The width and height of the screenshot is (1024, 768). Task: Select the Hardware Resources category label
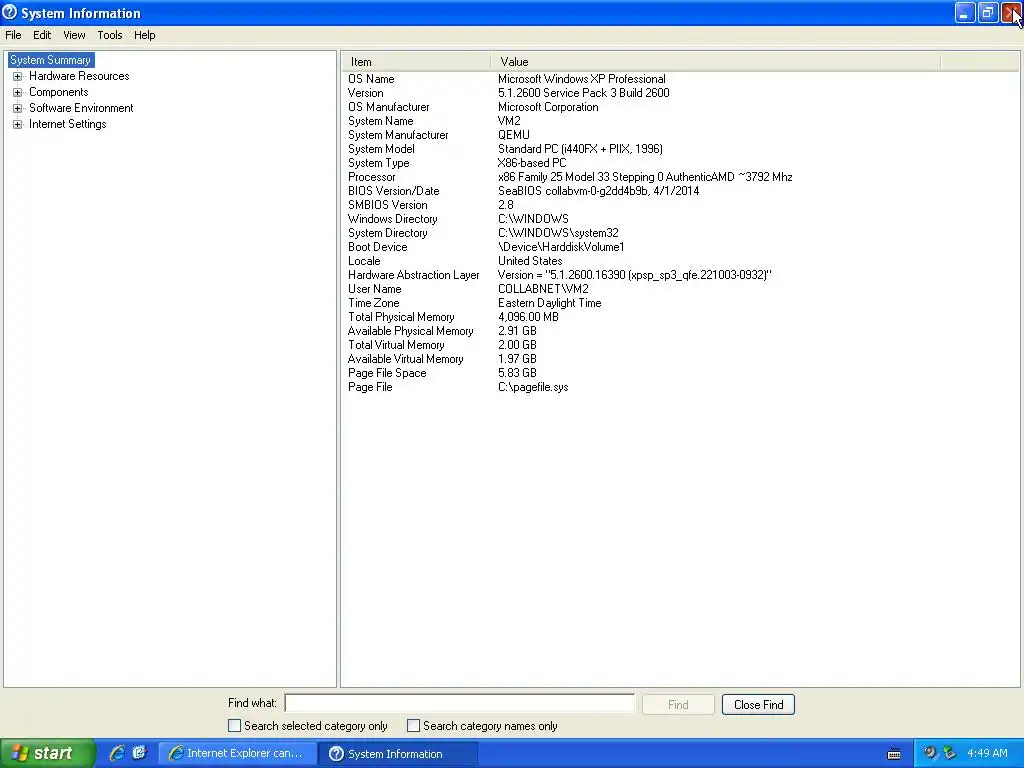pyautogui.click(x=79, y=76)
